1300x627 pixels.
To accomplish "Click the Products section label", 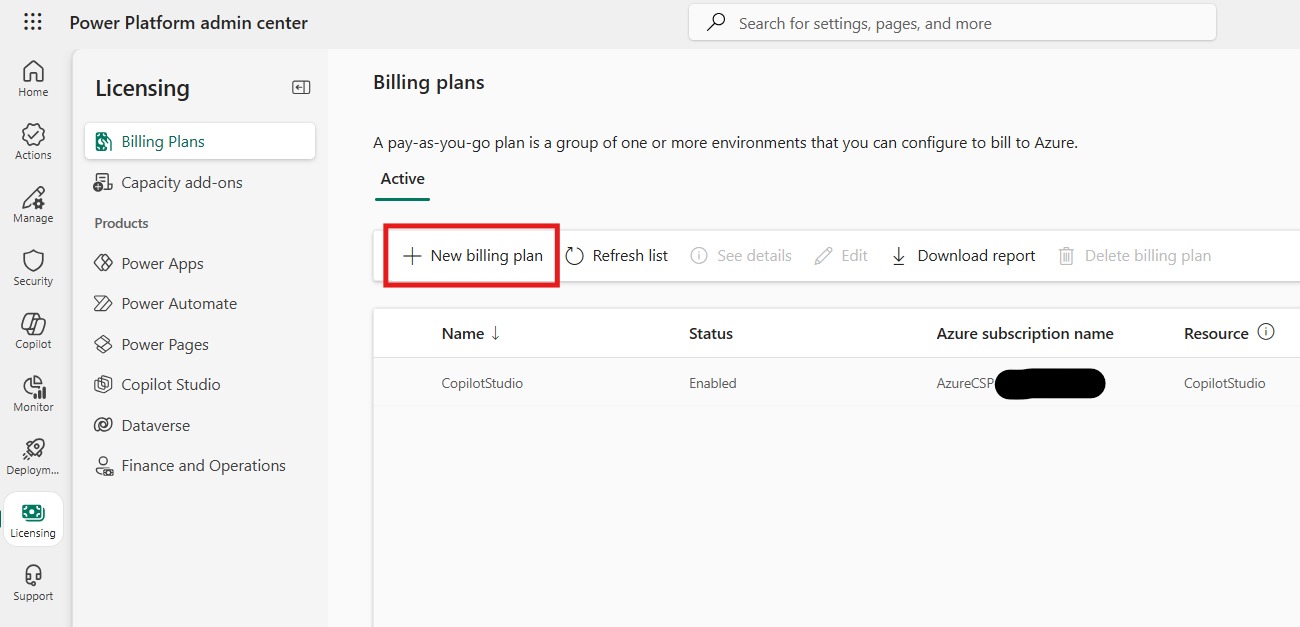I will click(x=121, y=223).
